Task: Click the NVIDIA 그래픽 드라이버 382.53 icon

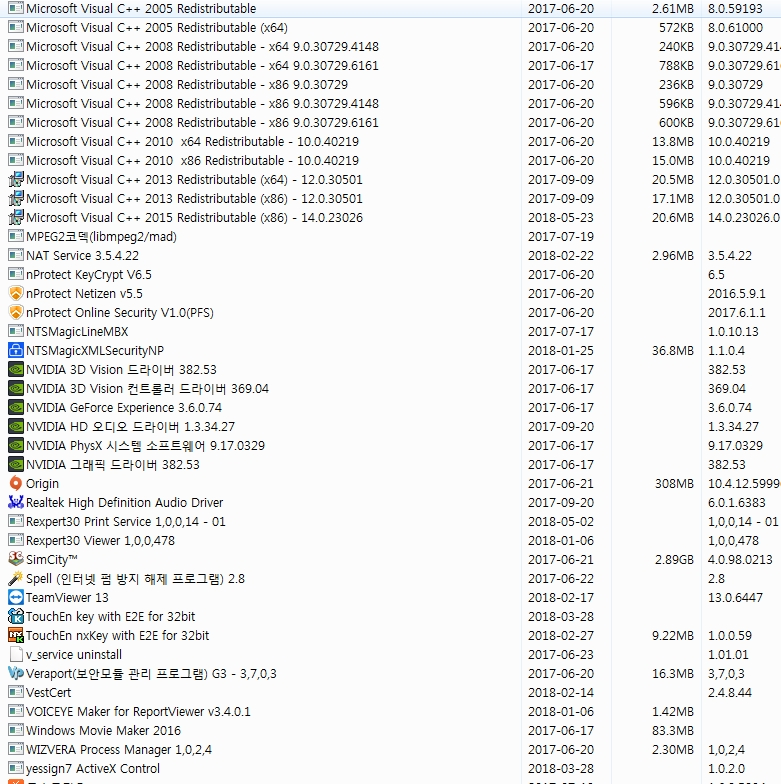Action: [x=16, y=464]
